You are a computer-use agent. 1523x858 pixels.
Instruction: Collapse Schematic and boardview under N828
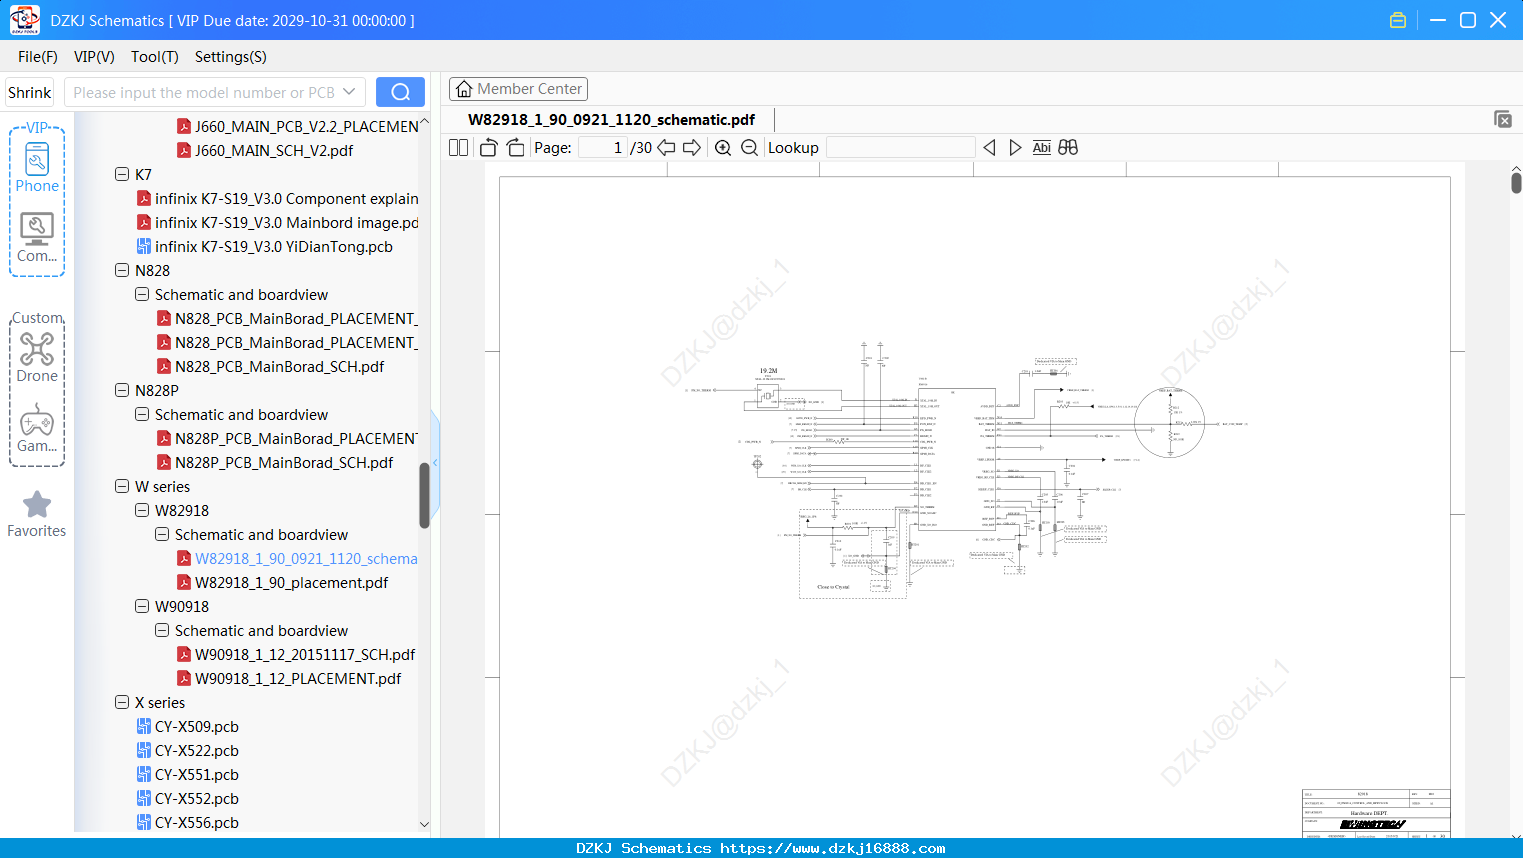[x=142, y=294]
